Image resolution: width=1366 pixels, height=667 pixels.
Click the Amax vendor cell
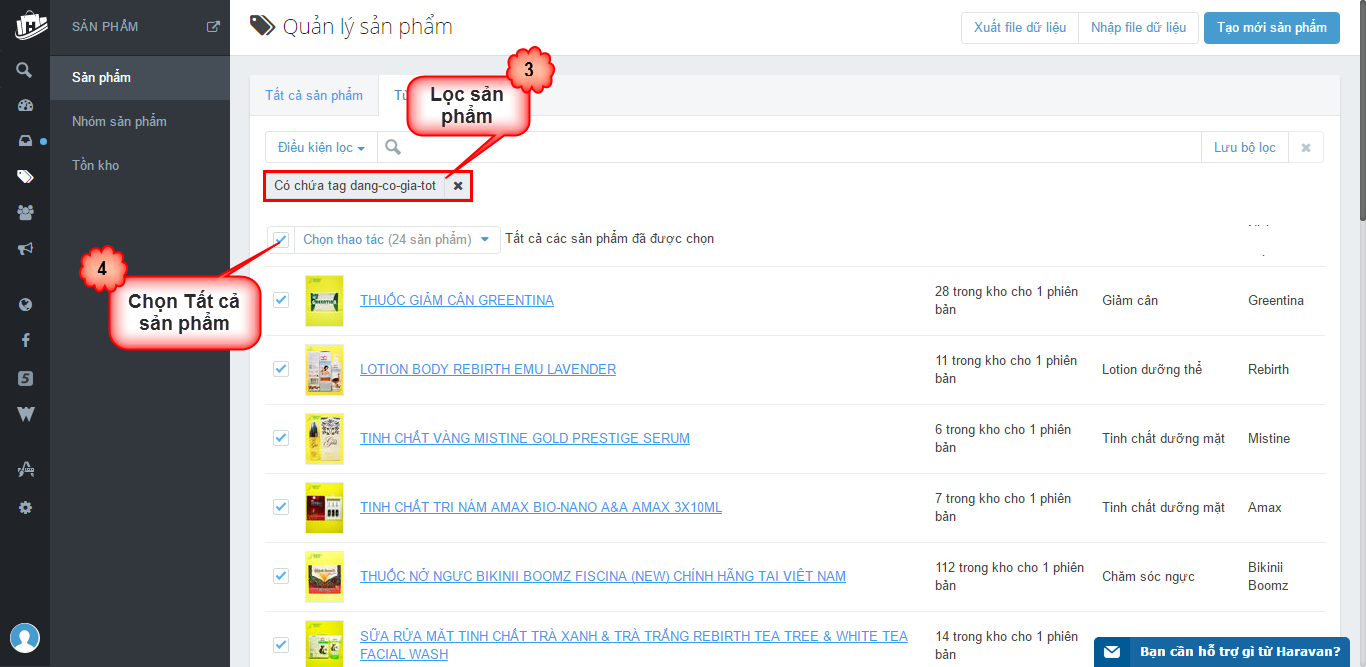(x=1265, y=507)
